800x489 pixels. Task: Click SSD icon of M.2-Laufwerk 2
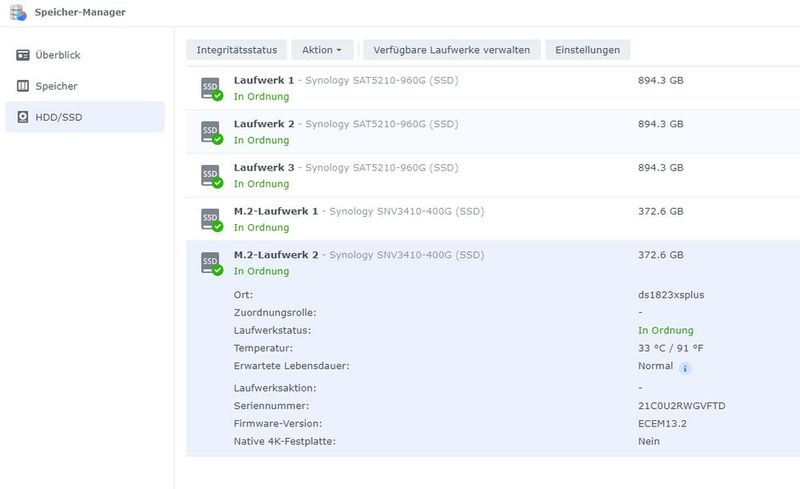[x=212, y=263]
